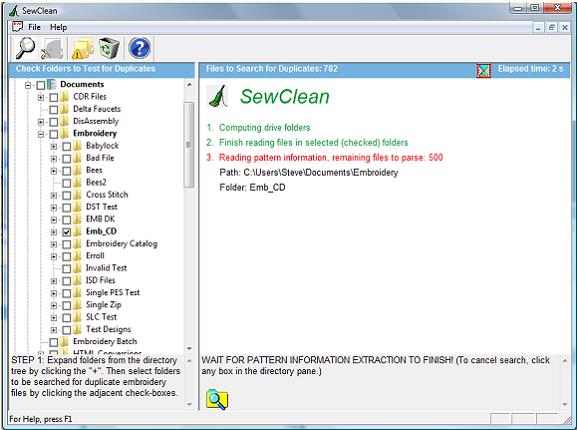This screenshot has height=430, width=577.
Task: Minimize the inner document window
Action: [538, 27]
